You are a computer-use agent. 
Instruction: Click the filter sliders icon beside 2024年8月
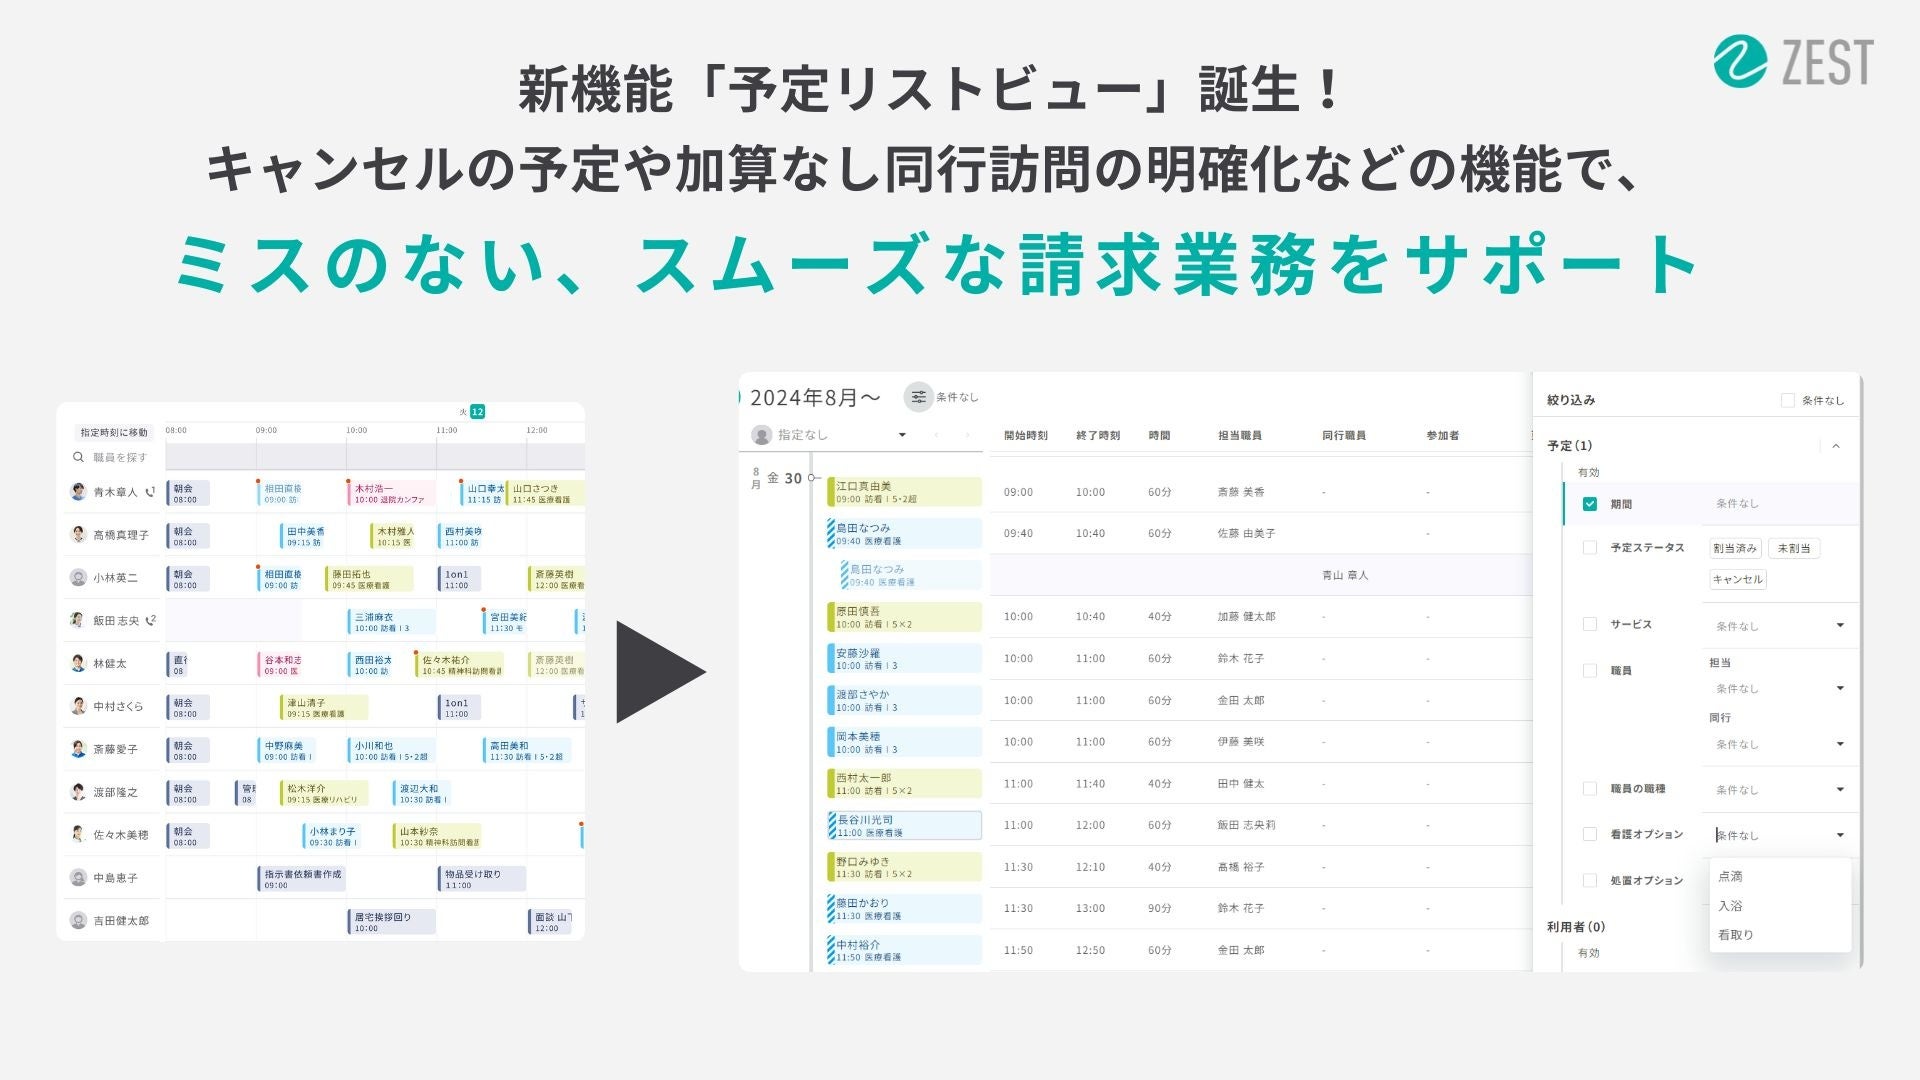click(918, 397)
